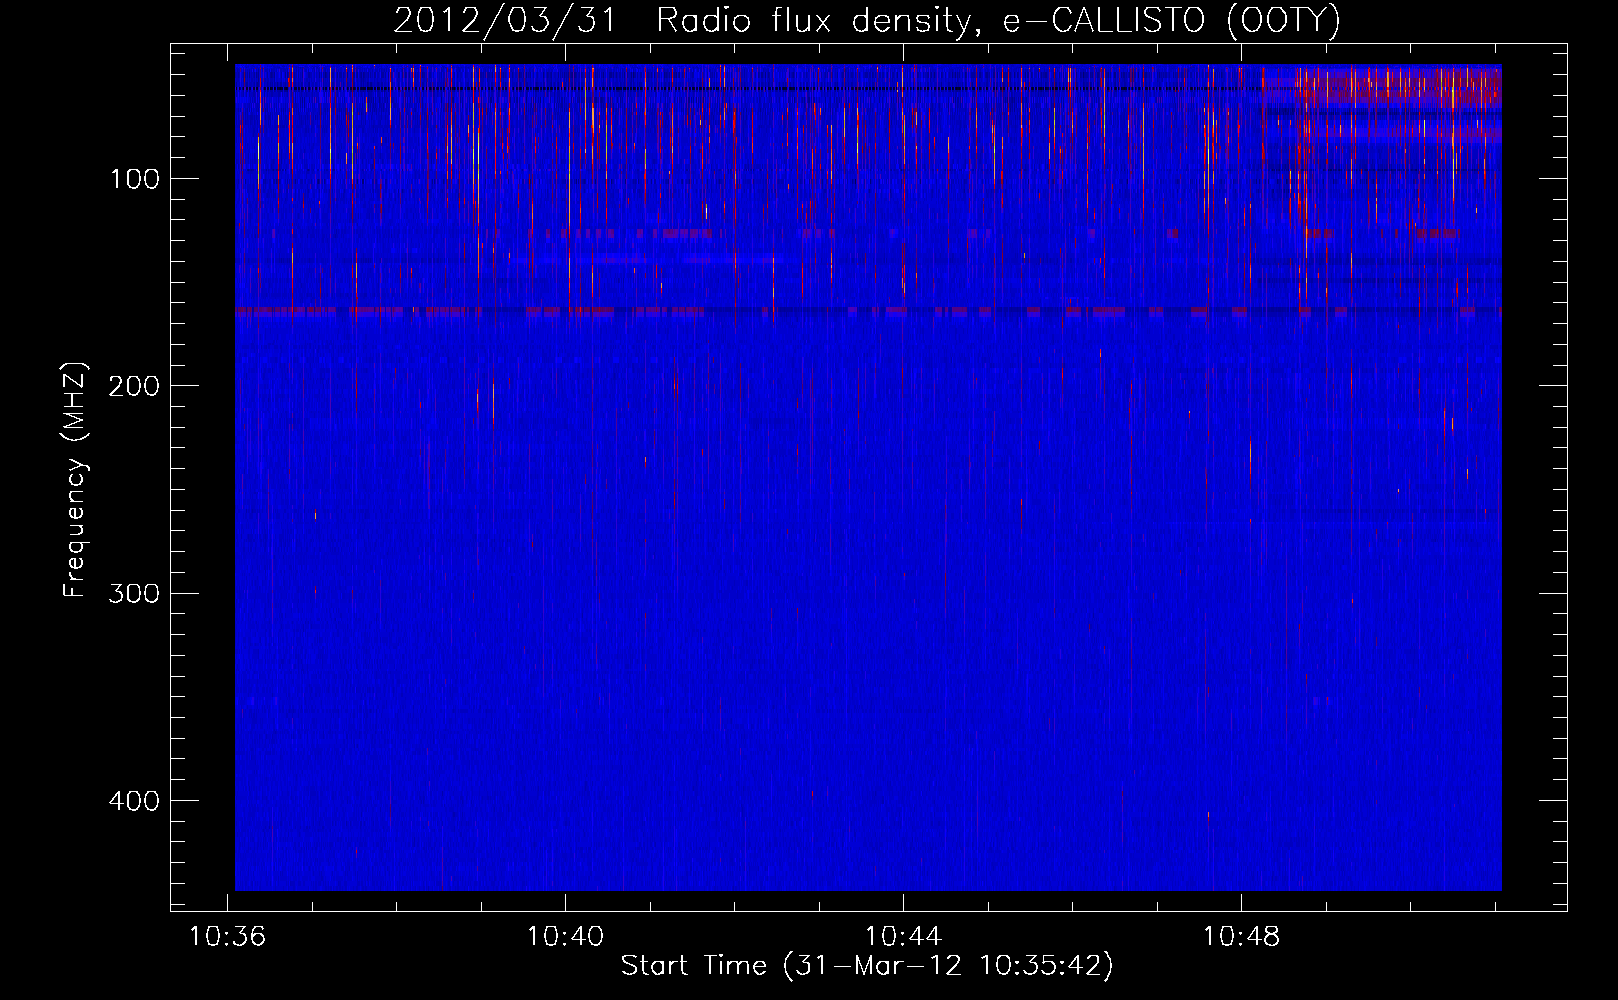1618x1000 pixels.
Task: Click the 400 frequency tick label
Action: (x=134, y=801)
